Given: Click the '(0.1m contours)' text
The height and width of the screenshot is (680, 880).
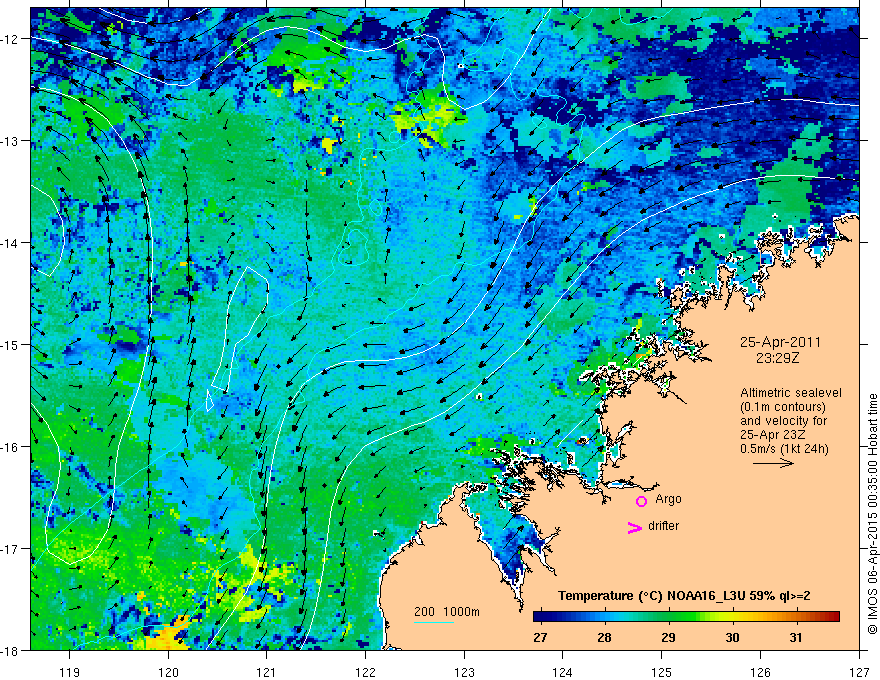Looking at the screenshot, I should [783, 407].
